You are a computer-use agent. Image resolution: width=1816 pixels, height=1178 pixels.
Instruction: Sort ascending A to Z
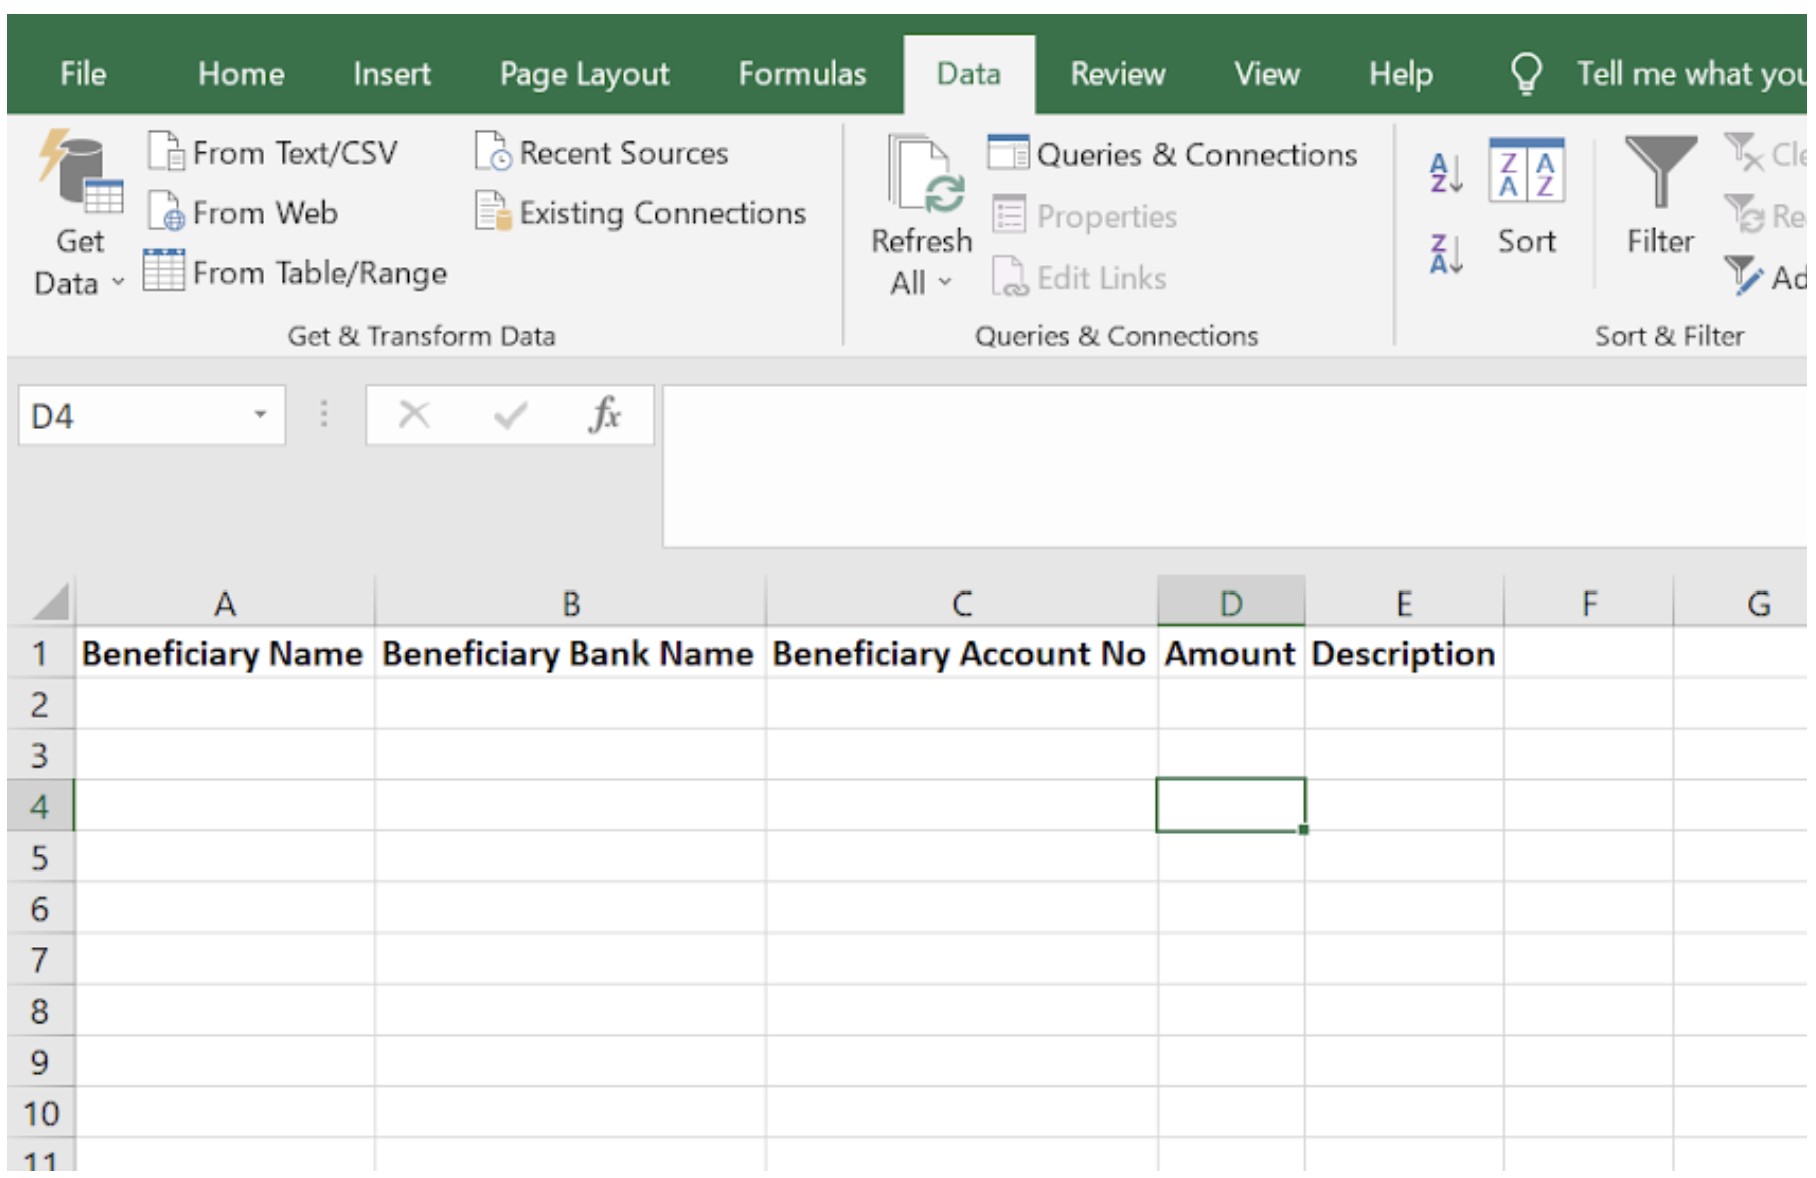pos(1445,173)
